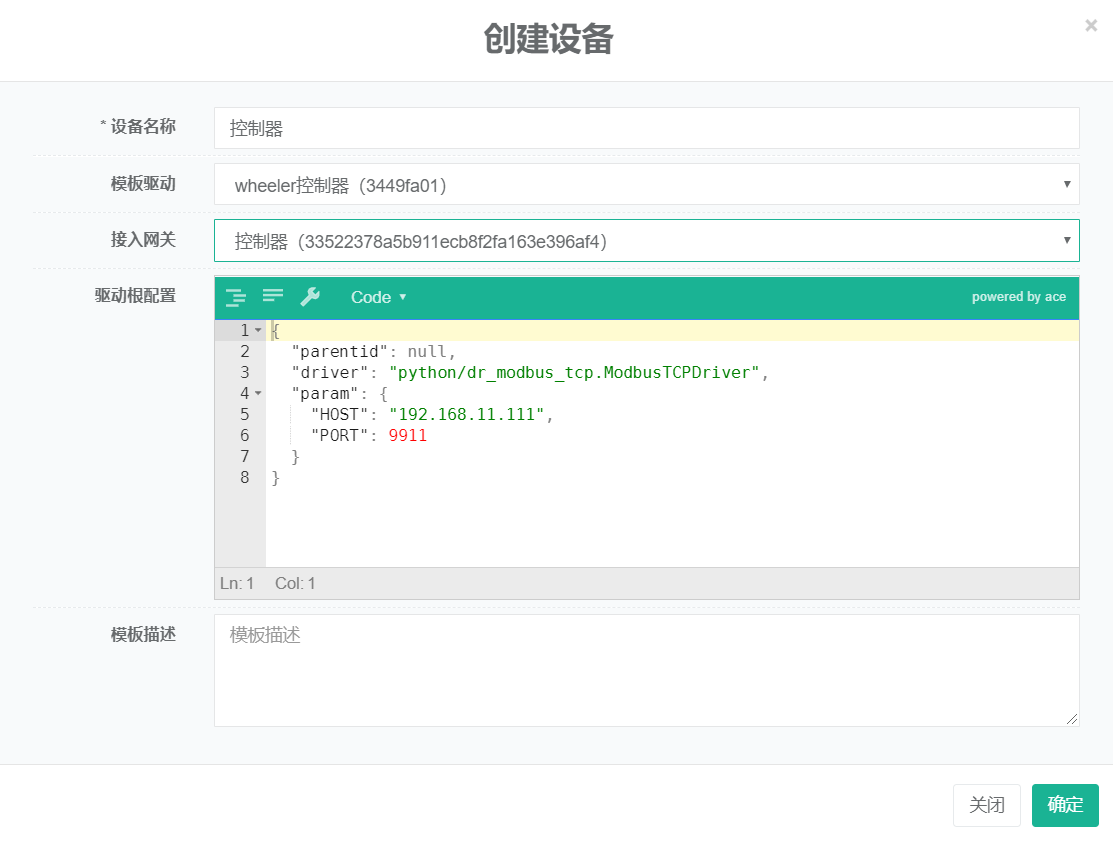
Task: Collapse the param fold arrow on line 4
Action: tap(258, 393)
